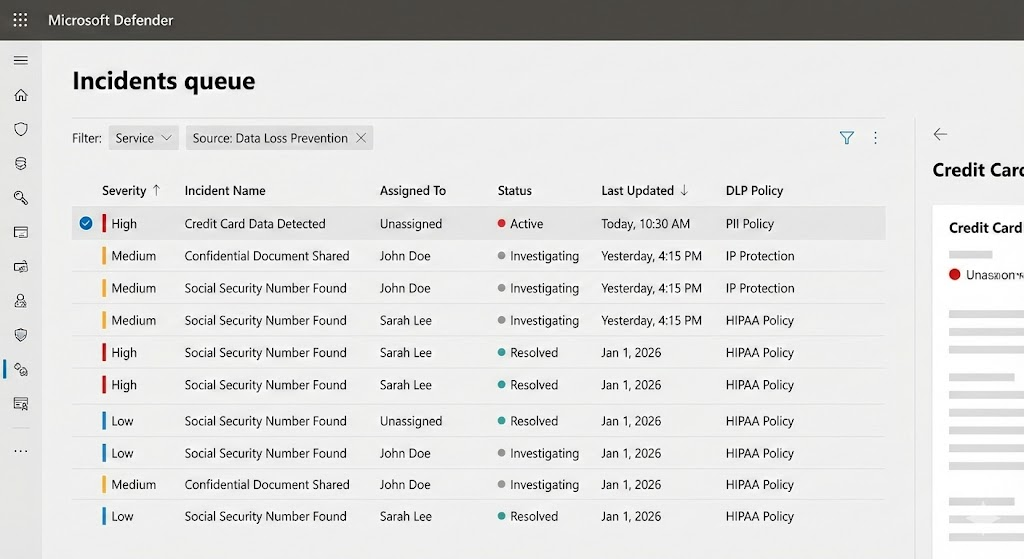Click the back arrow in details pane

pyautogui.click(x=940, y=134)
